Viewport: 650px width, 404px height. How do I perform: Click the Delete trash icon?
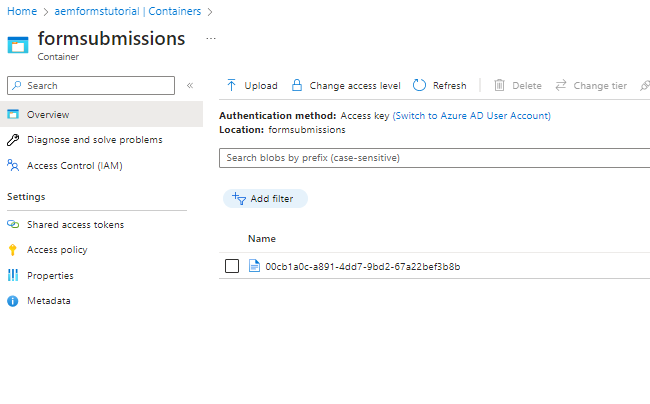click(x=499, y=86)
